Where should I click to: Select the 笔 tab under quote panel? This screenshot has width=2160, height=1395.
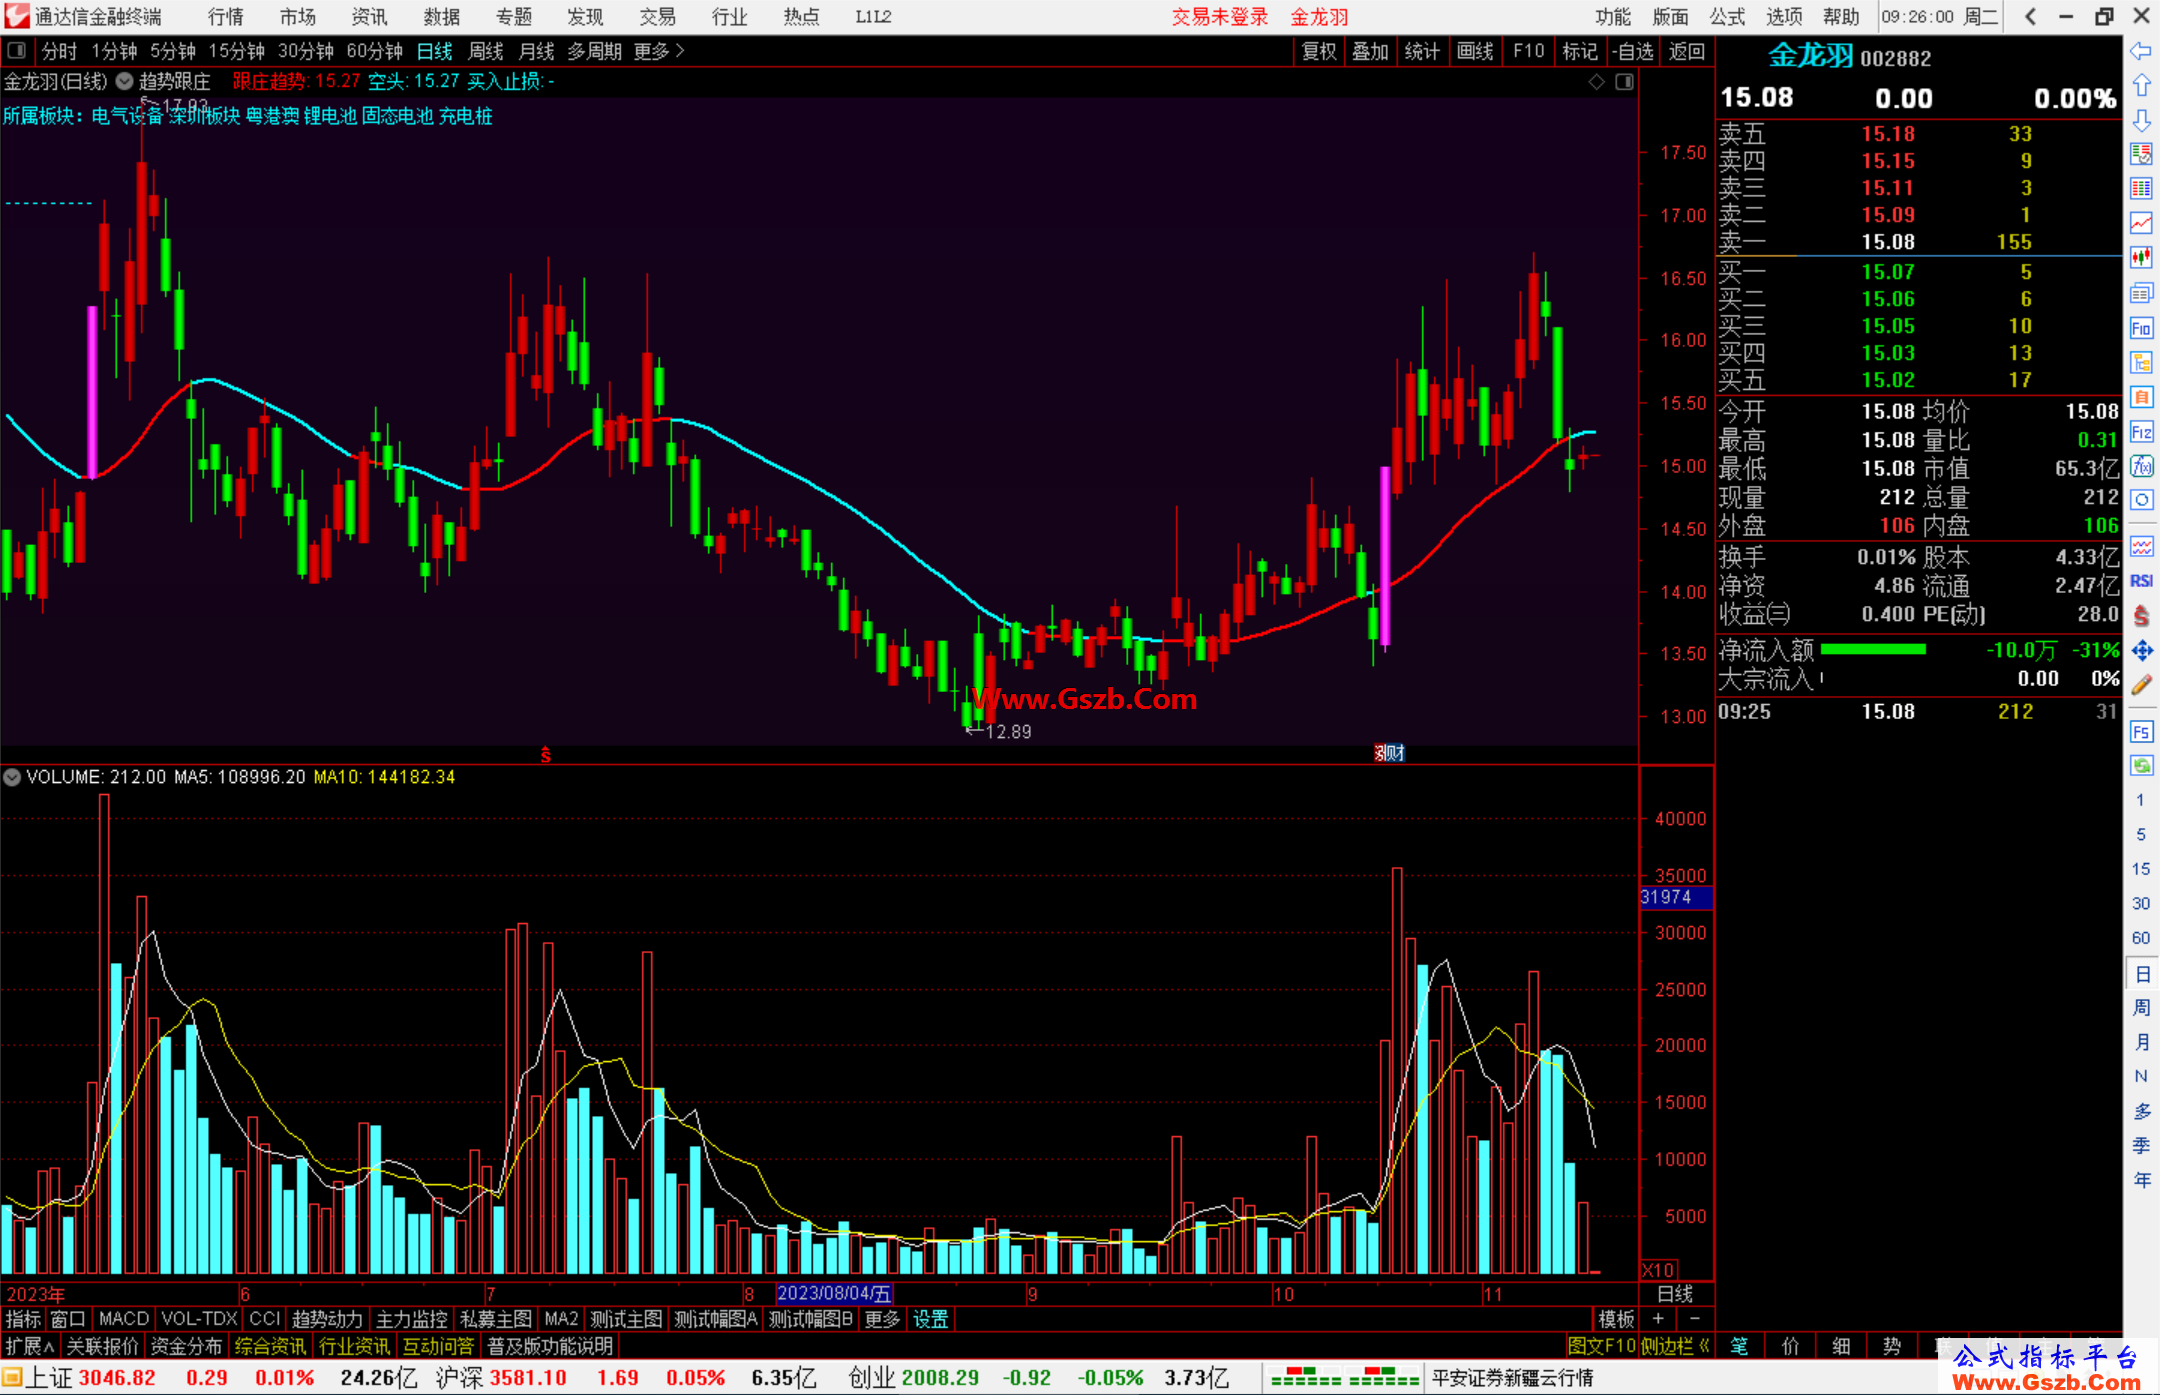click(1740, 1346)
